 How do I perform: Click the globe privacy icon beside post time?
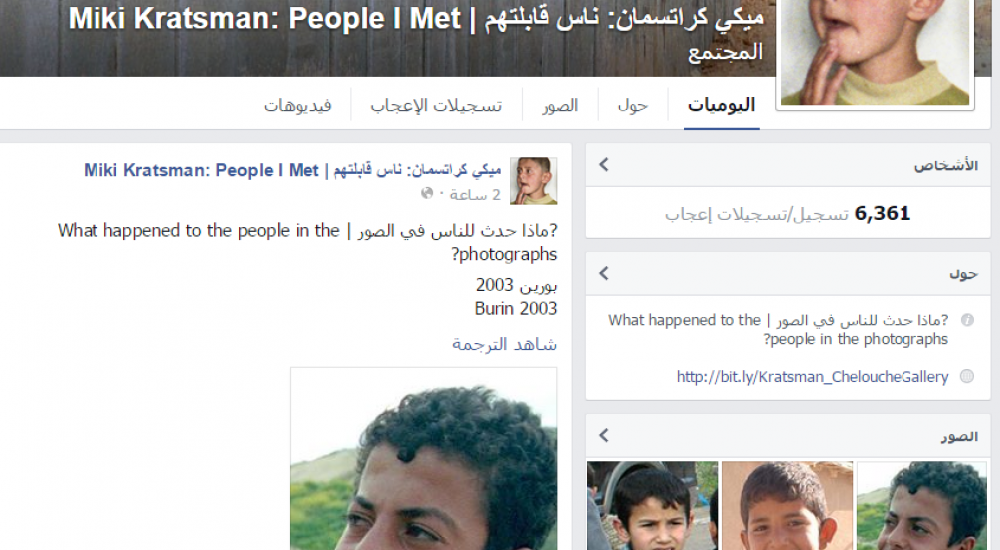(x=427, y=193)
